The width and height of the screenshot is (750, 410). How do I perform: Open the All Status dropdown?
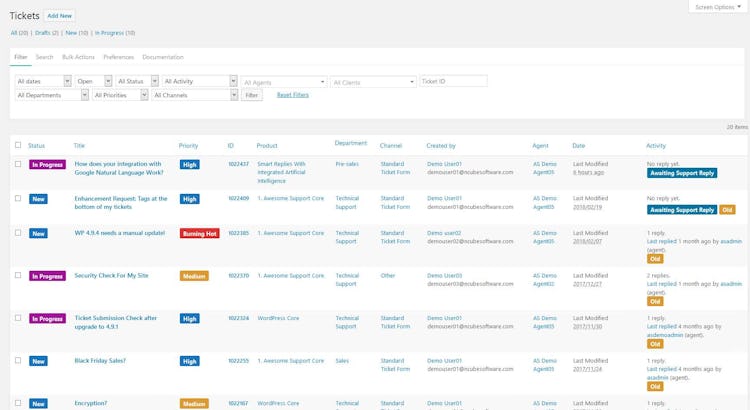tap(137, 81)
